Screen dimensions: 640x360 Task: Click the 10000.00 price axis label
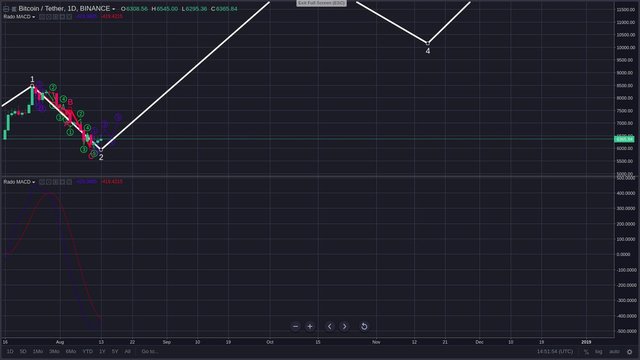(625, 48)
